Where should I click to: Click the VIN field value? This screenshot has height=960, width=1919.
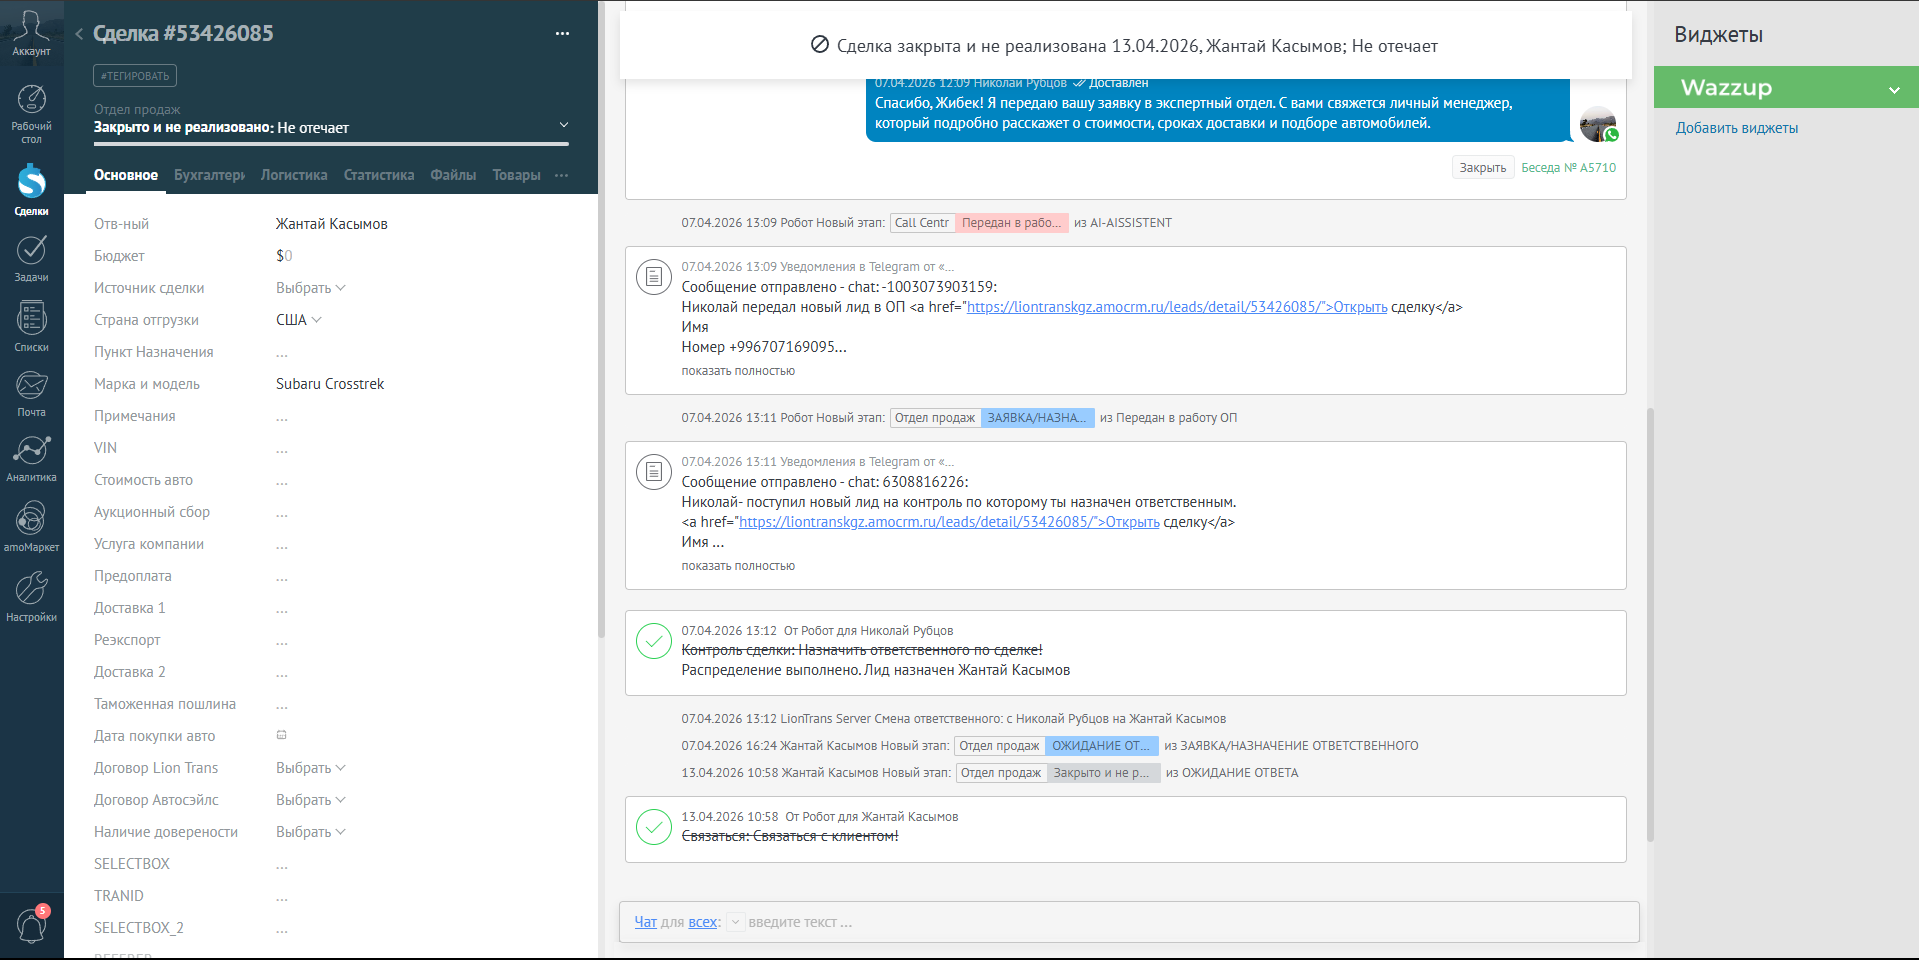(x=282, y=448)
